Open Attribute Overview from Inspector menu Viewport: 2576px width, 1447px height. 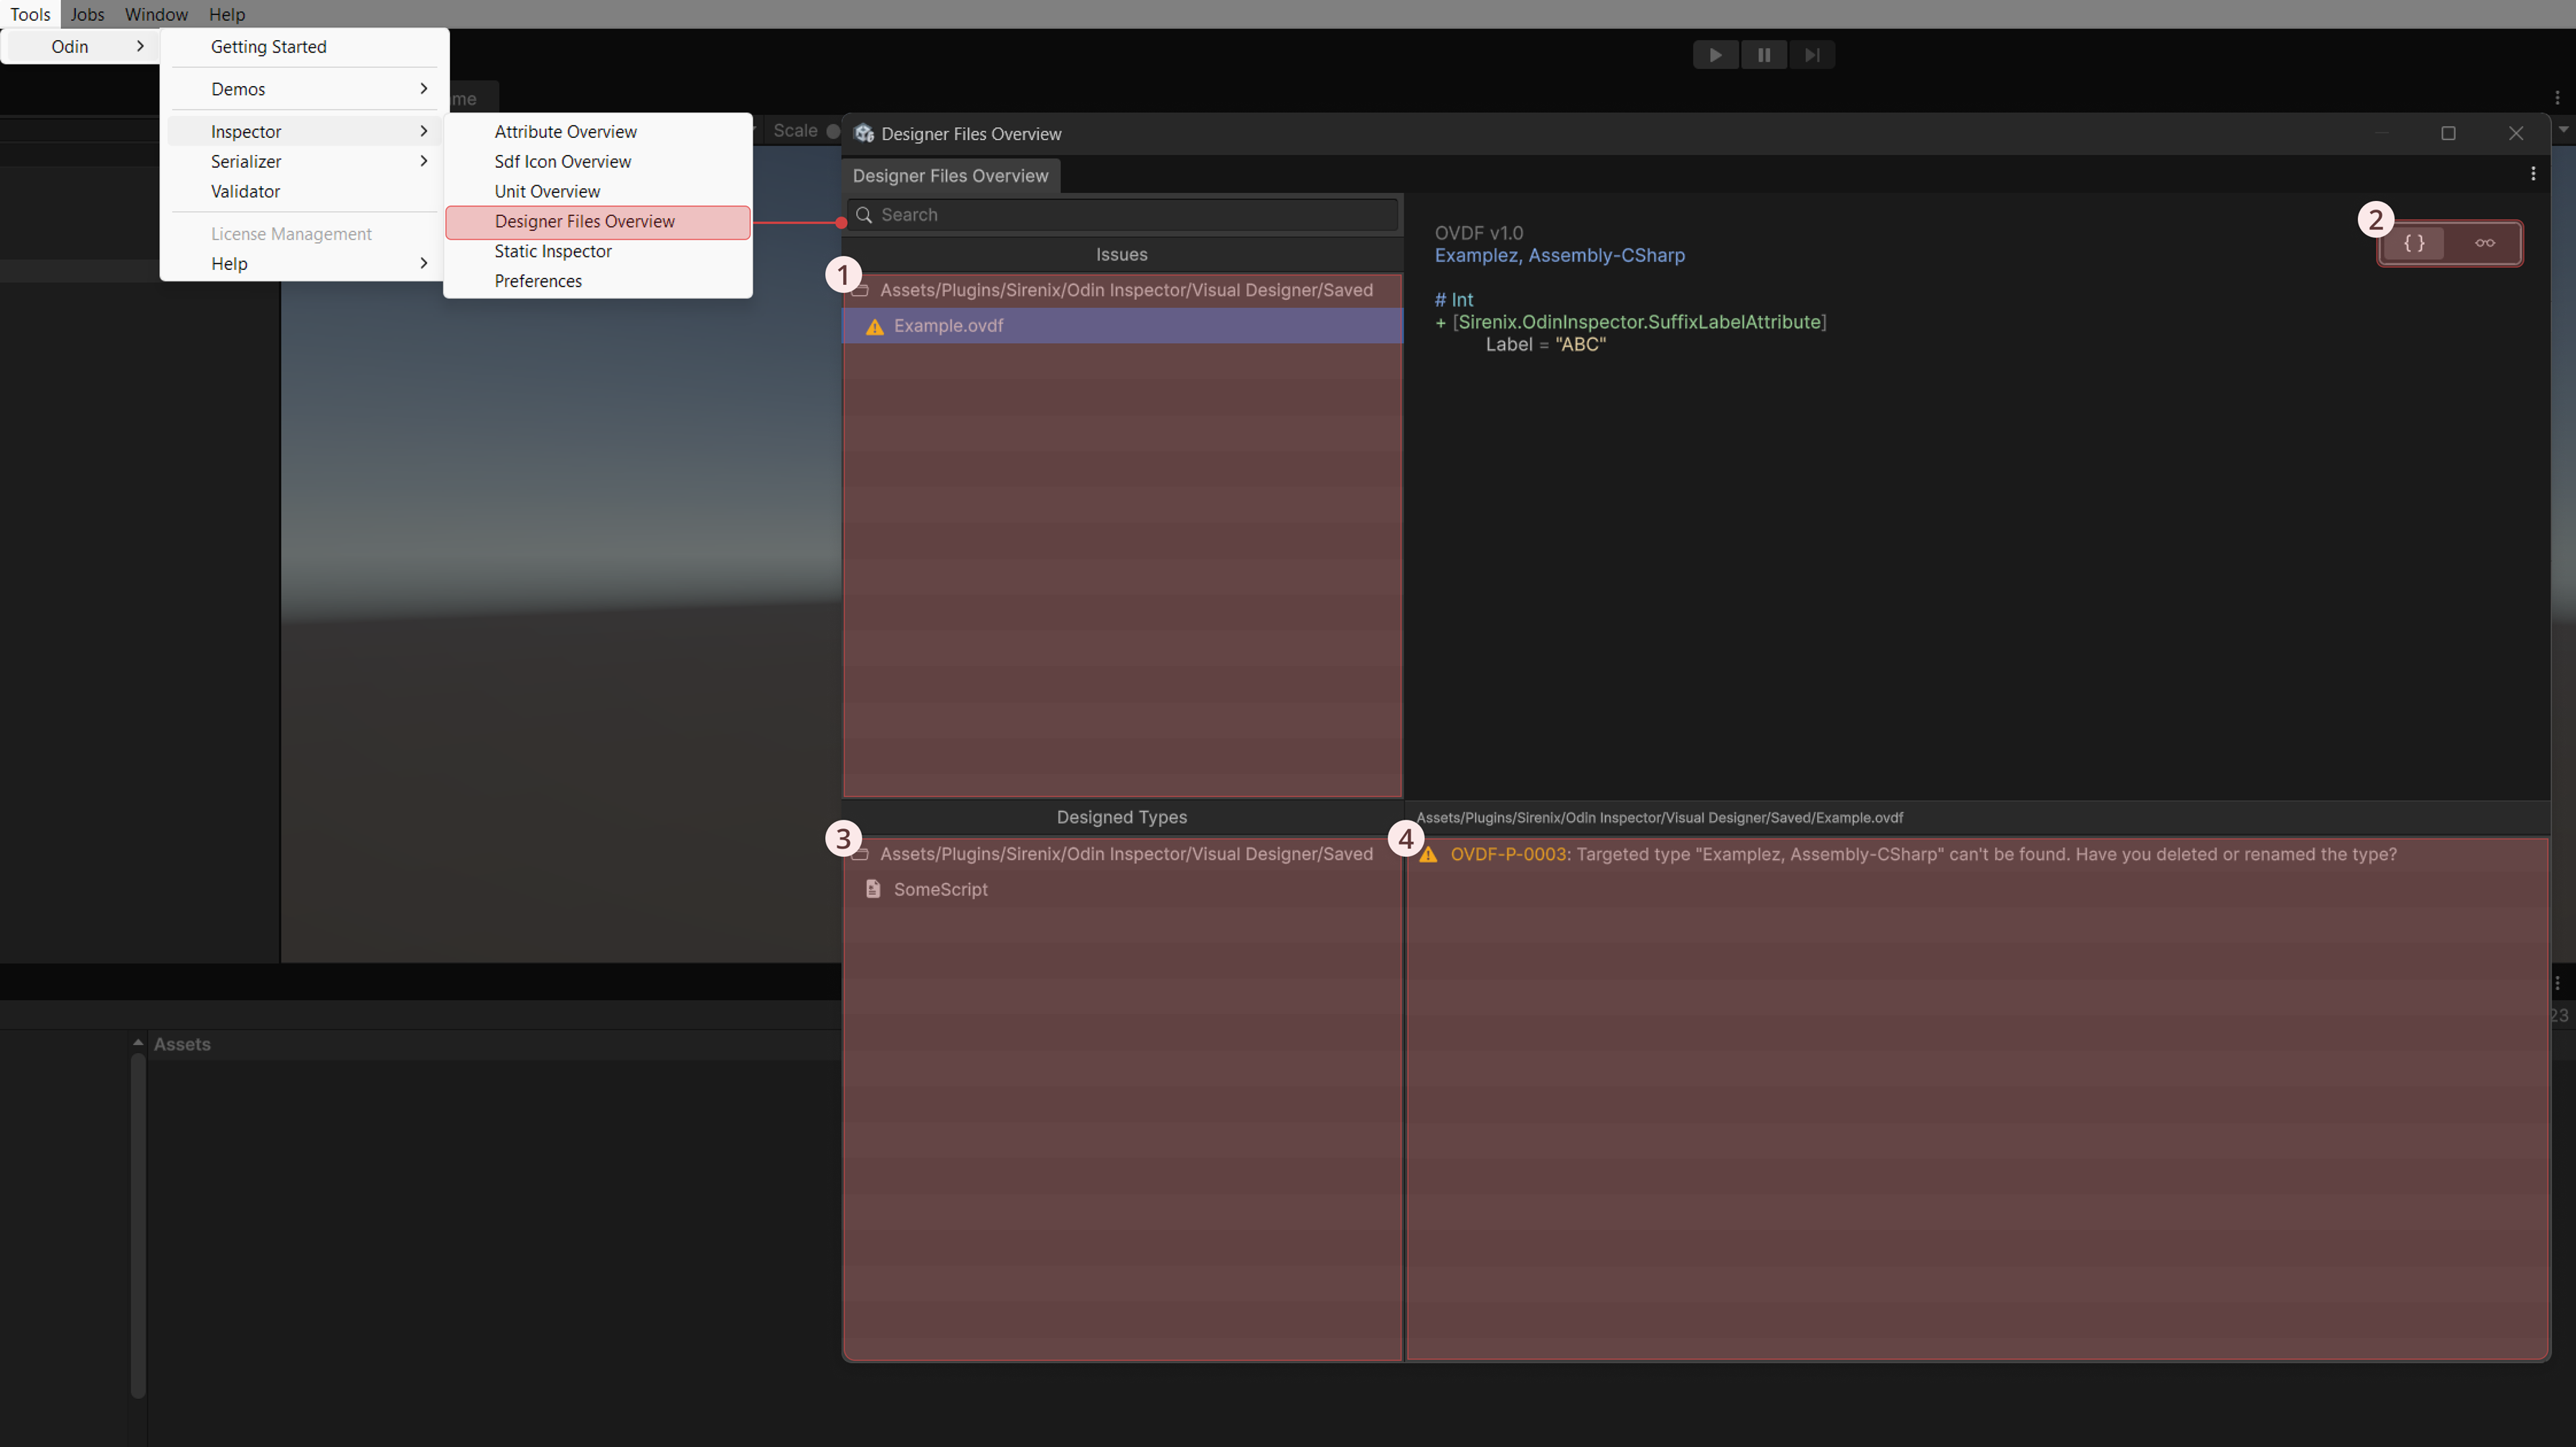(565, 132)
